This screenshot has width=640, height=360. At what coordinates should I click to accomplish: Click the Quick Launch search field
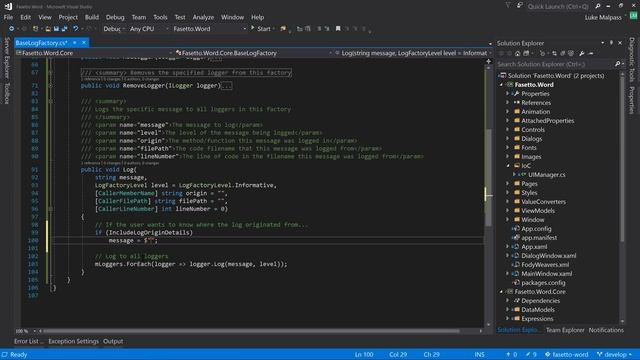558,6
